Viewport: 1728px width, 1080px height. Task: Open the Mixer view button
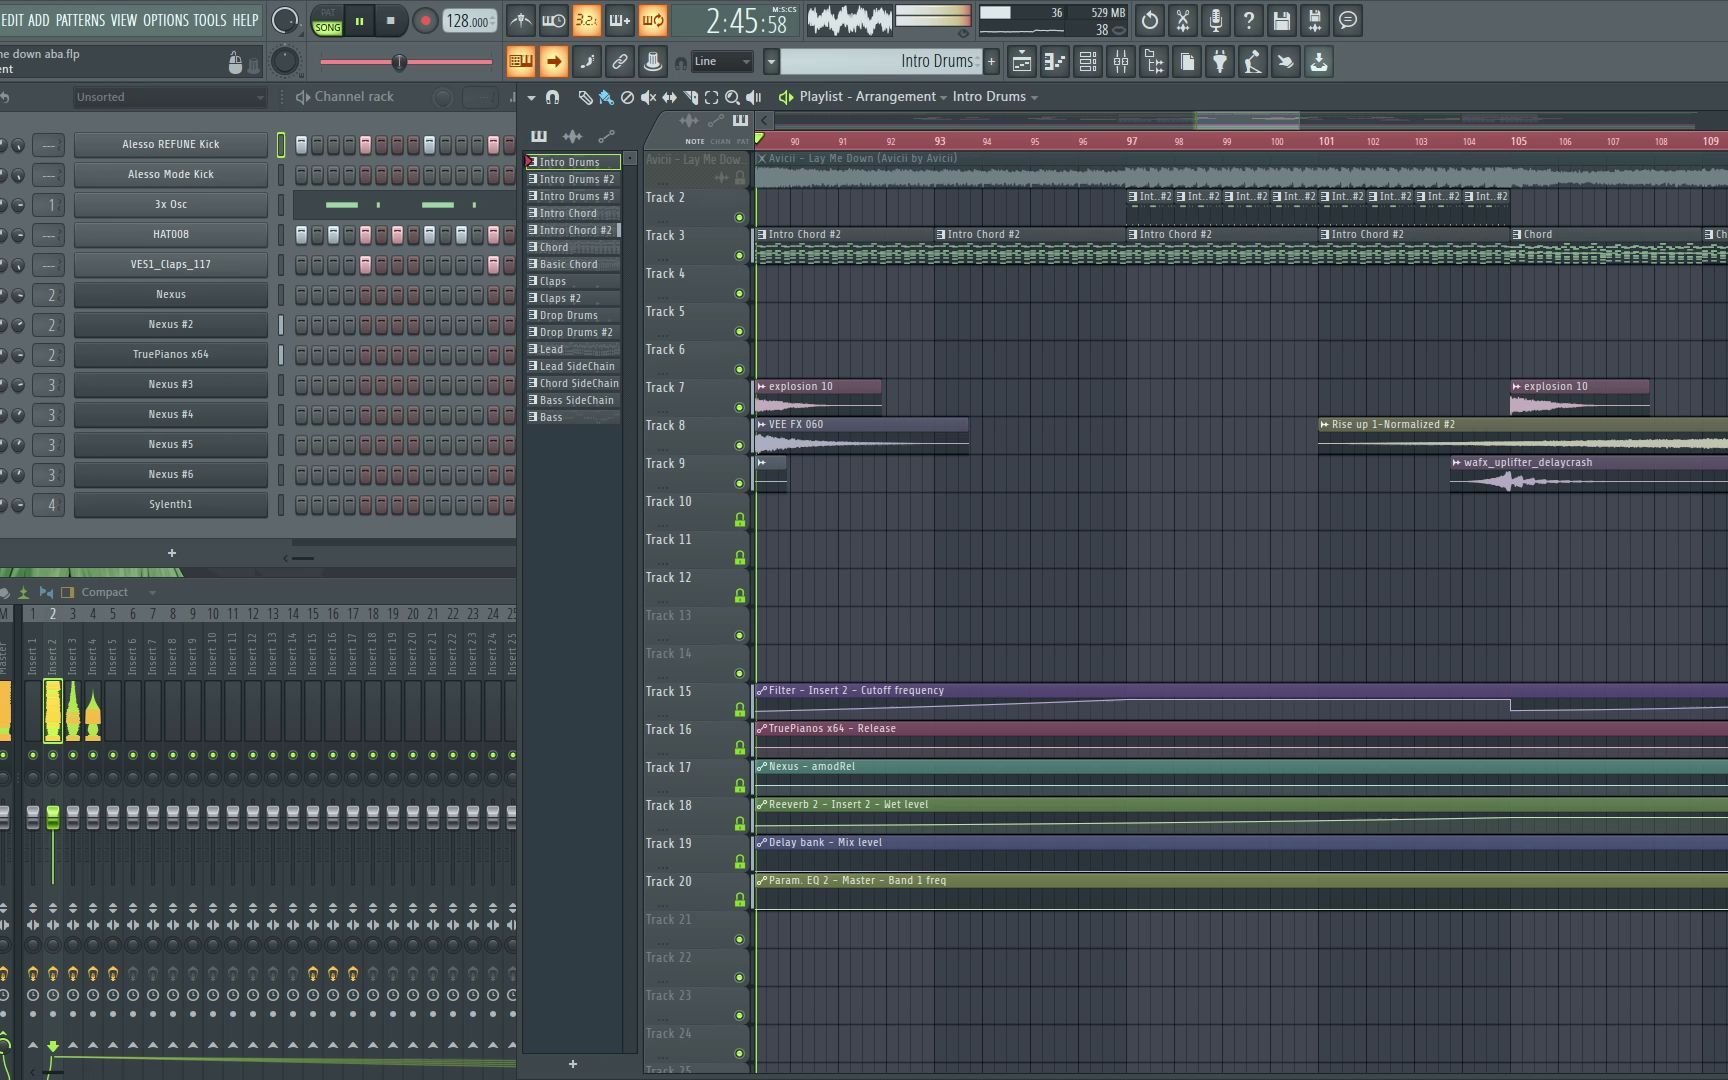point(1121,62)
